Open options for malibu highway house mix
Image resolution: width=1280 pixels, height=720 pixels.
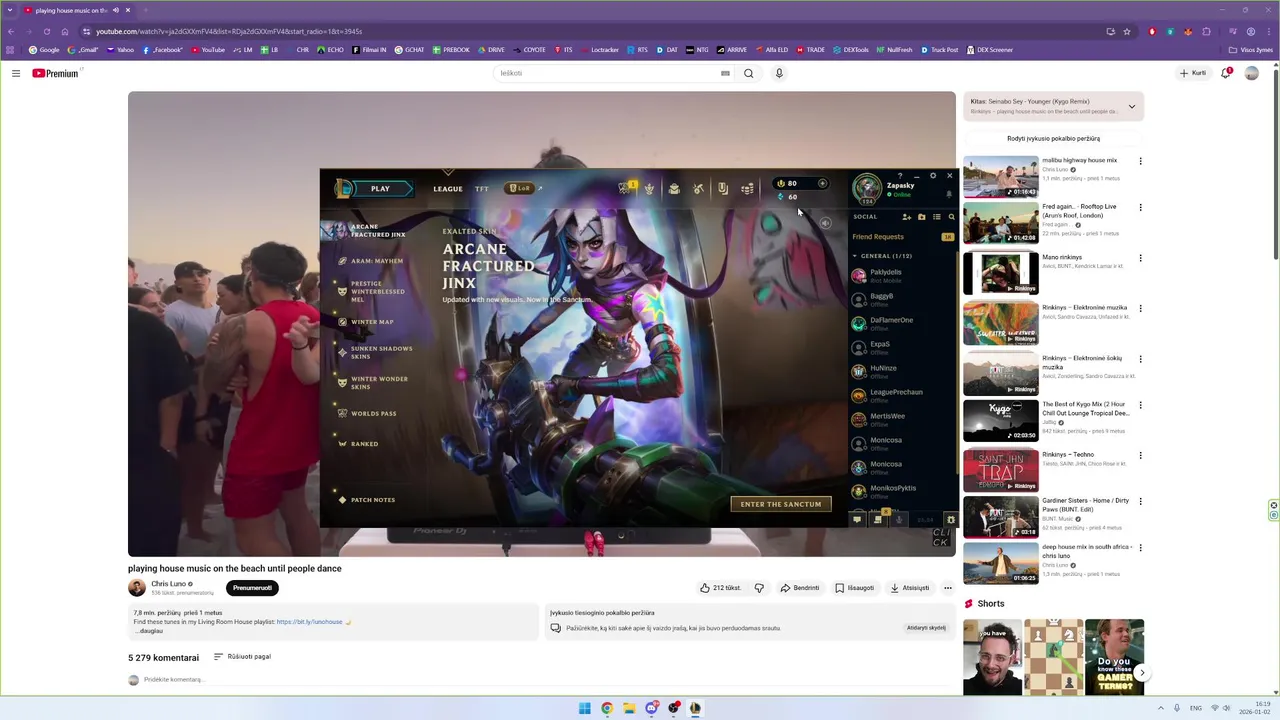pos(1140,161)
